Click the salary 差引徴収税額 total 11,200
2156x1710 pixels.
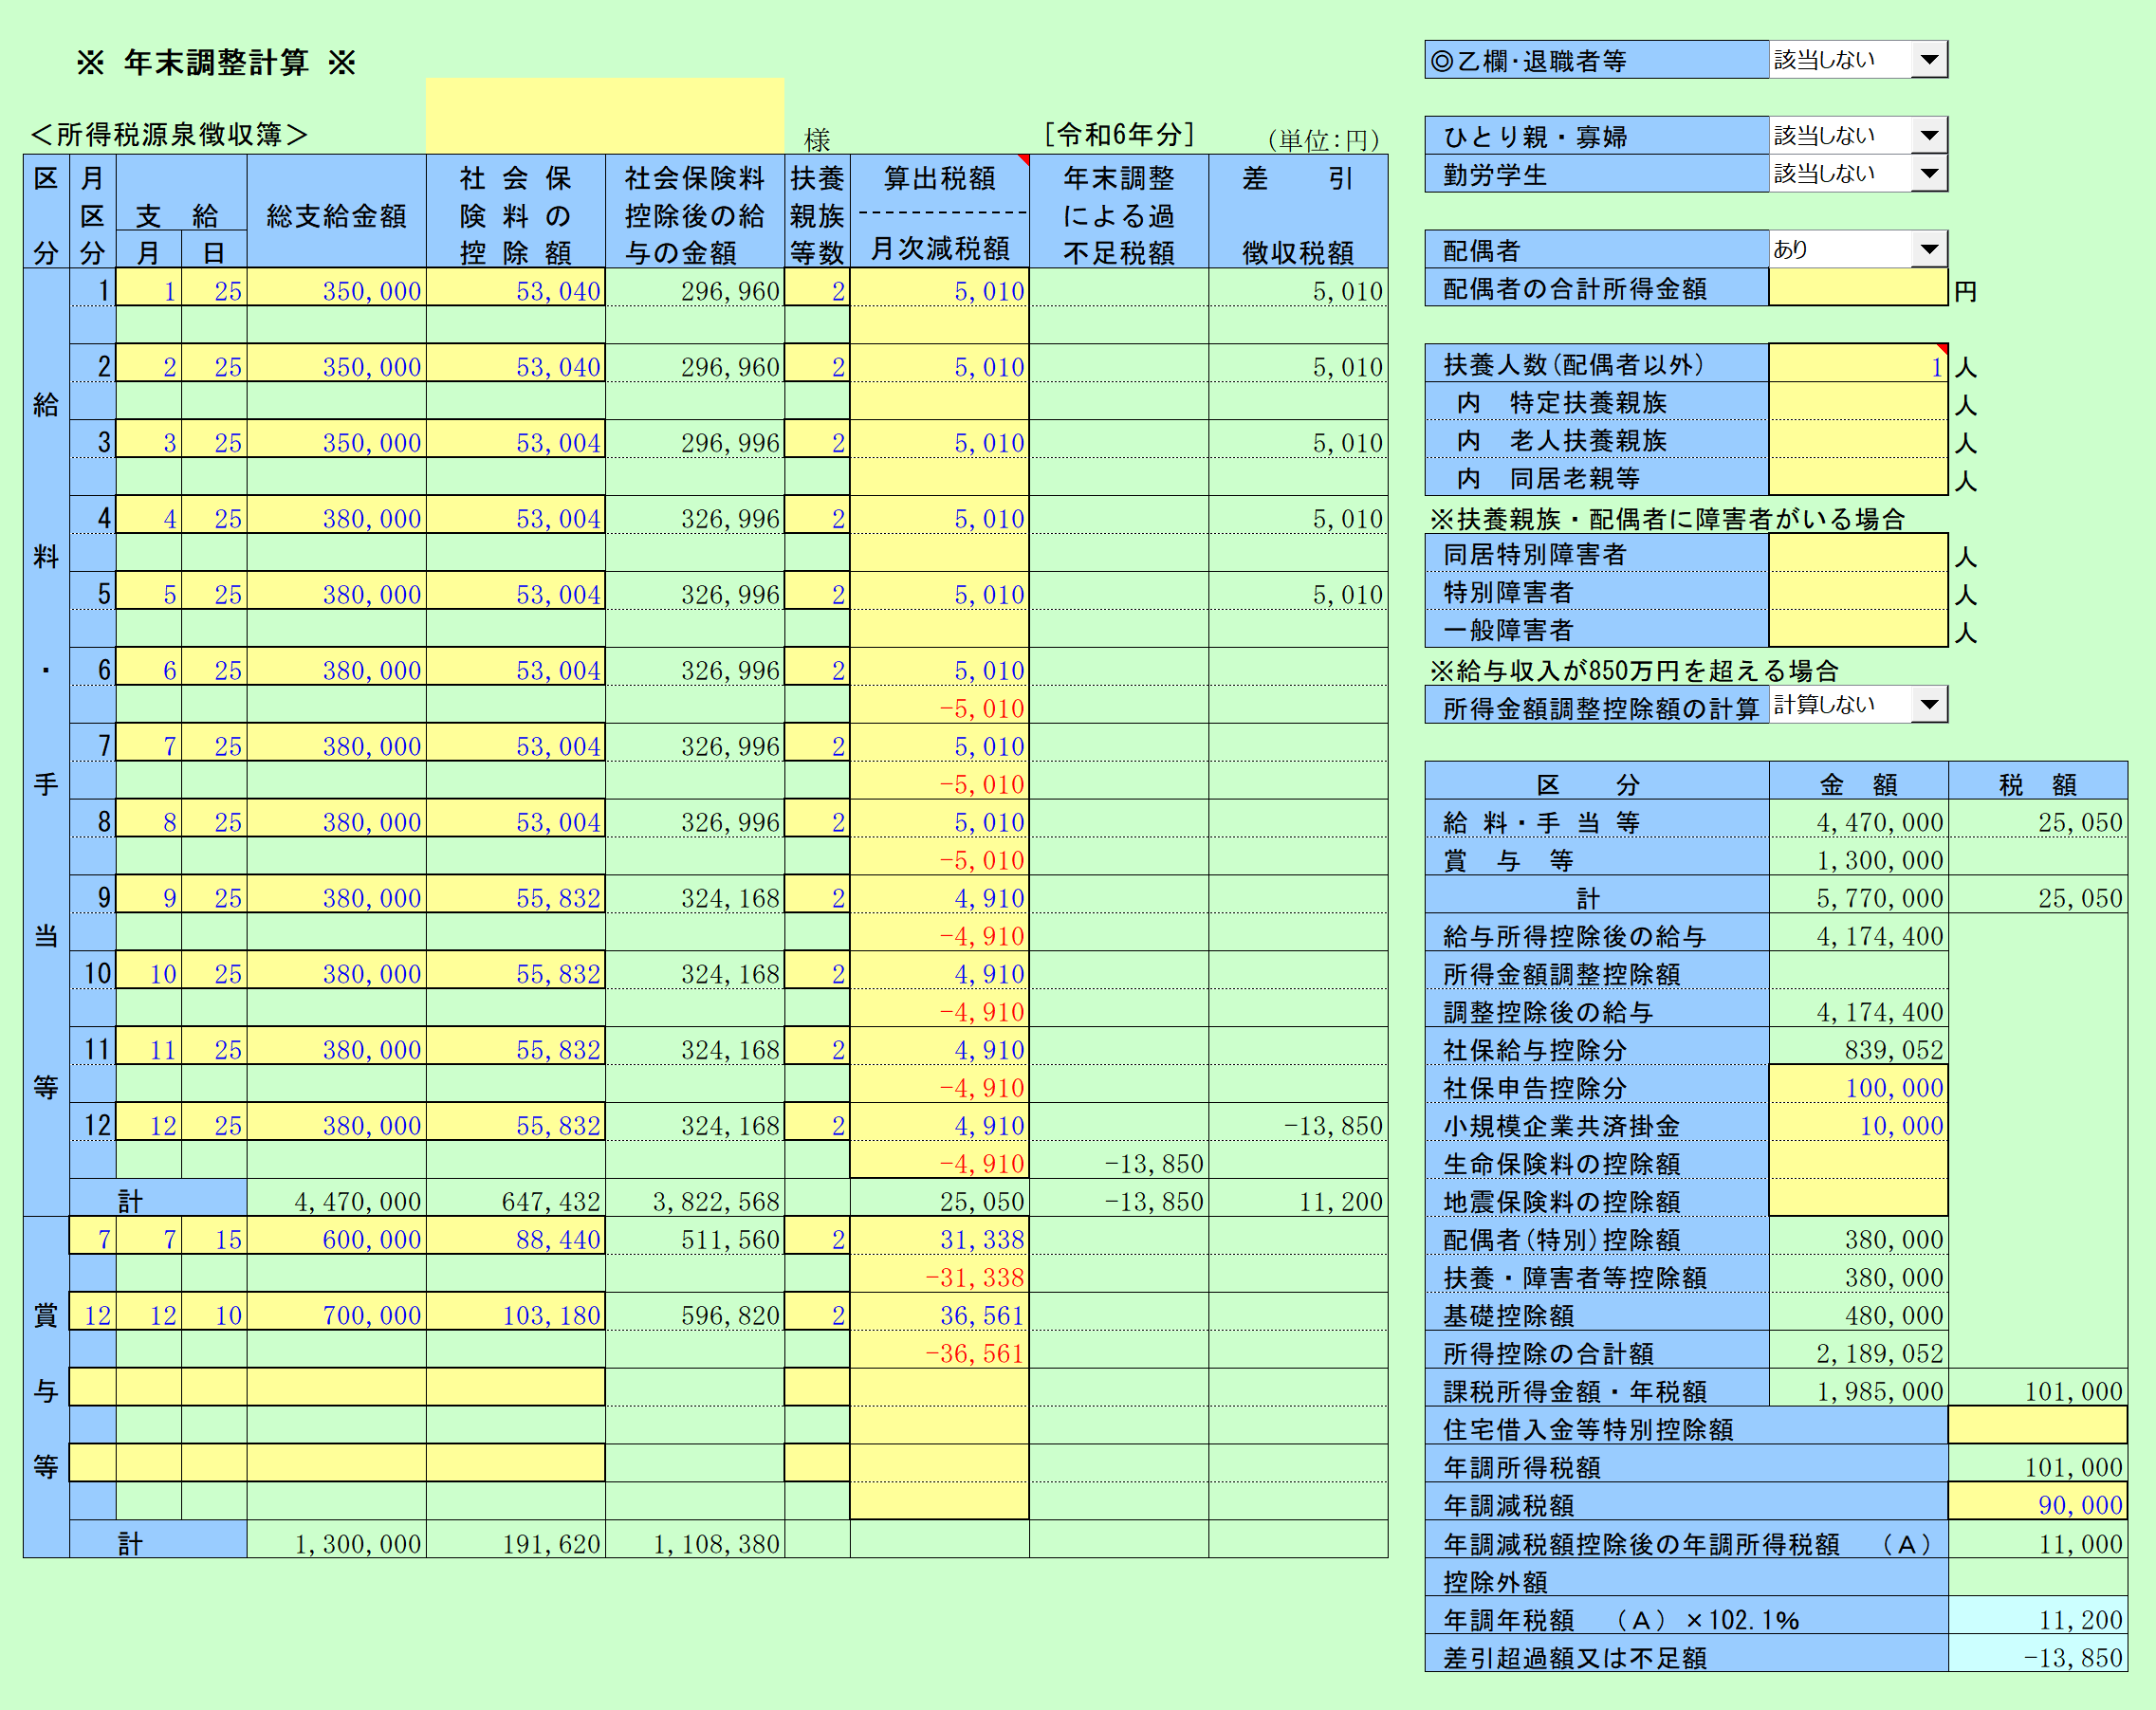click(1298, 1199)
